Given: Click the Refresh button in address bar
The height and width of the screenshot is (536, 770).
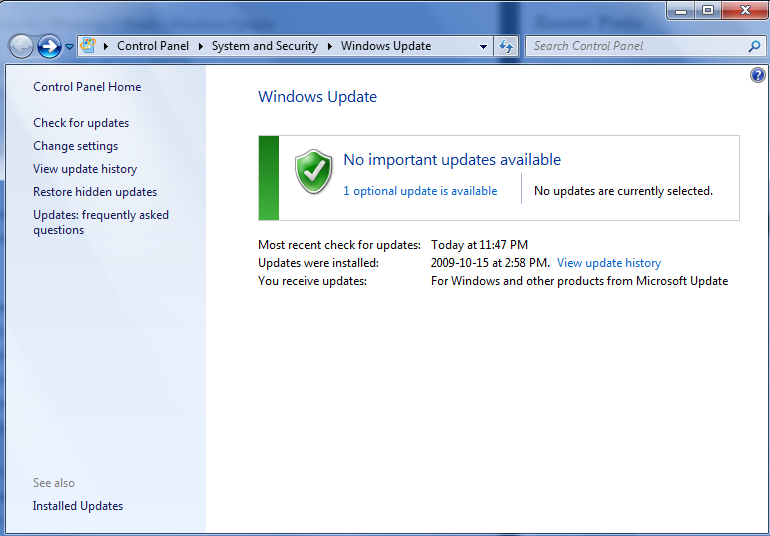Looking at the screenshot, I should [x=506, y=47].
